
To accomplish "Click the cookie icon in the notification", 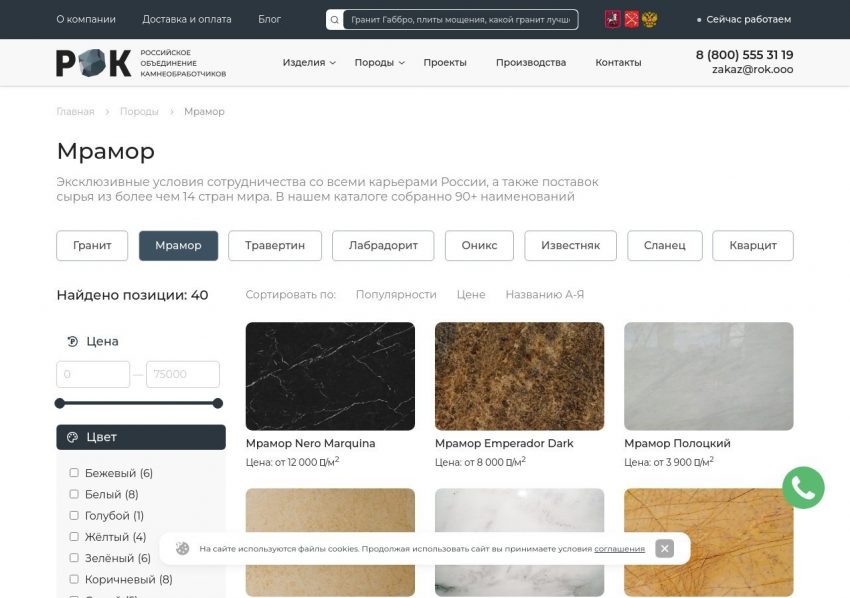I will (182, 549).
